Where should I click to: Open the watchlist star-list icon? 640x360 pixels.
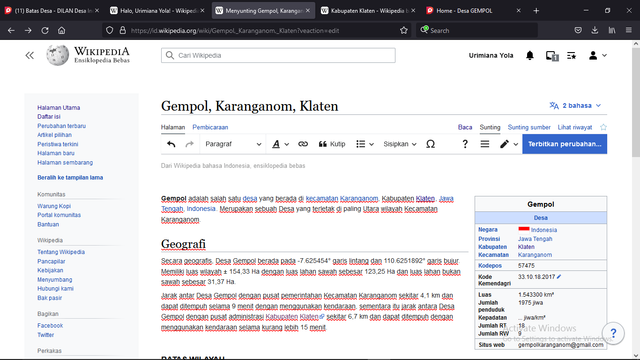pyautogui.click(x=571, y=56)
